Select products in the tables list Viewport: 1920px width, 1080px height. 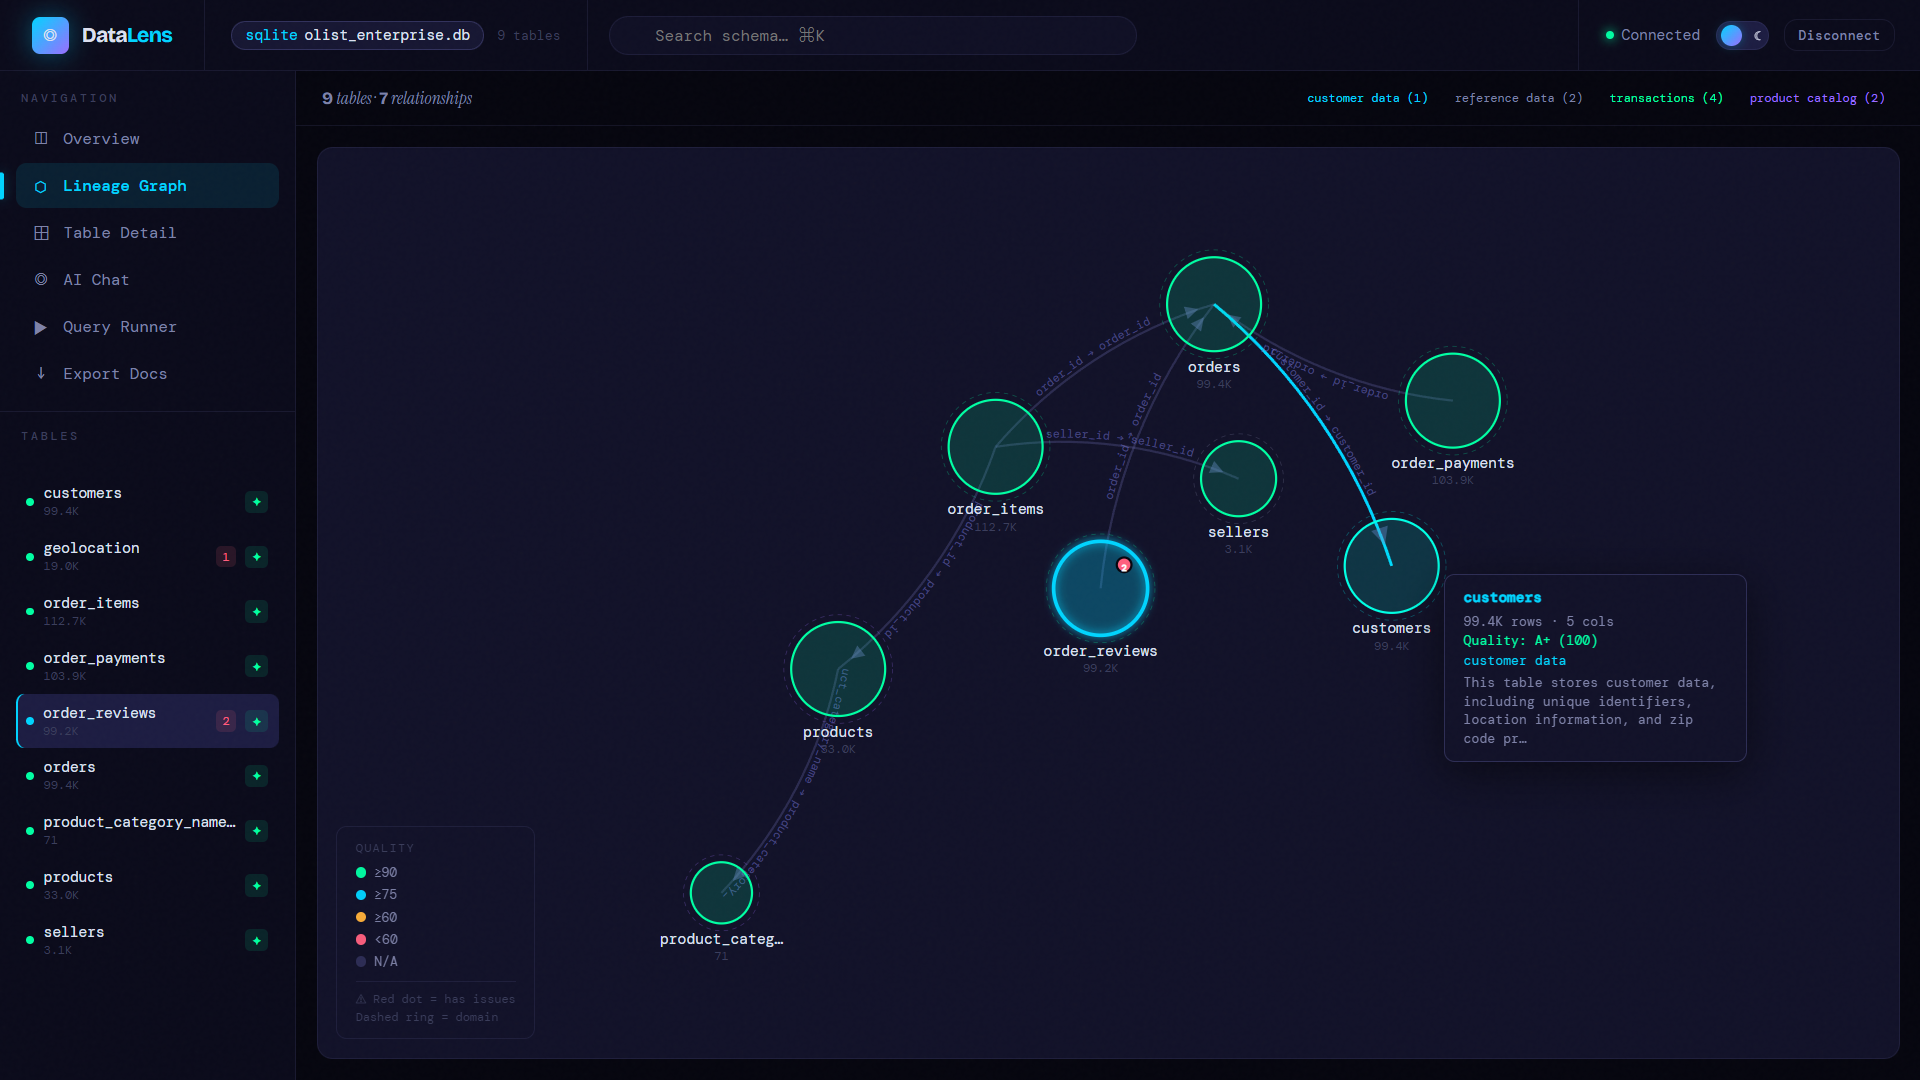point(147,885)
